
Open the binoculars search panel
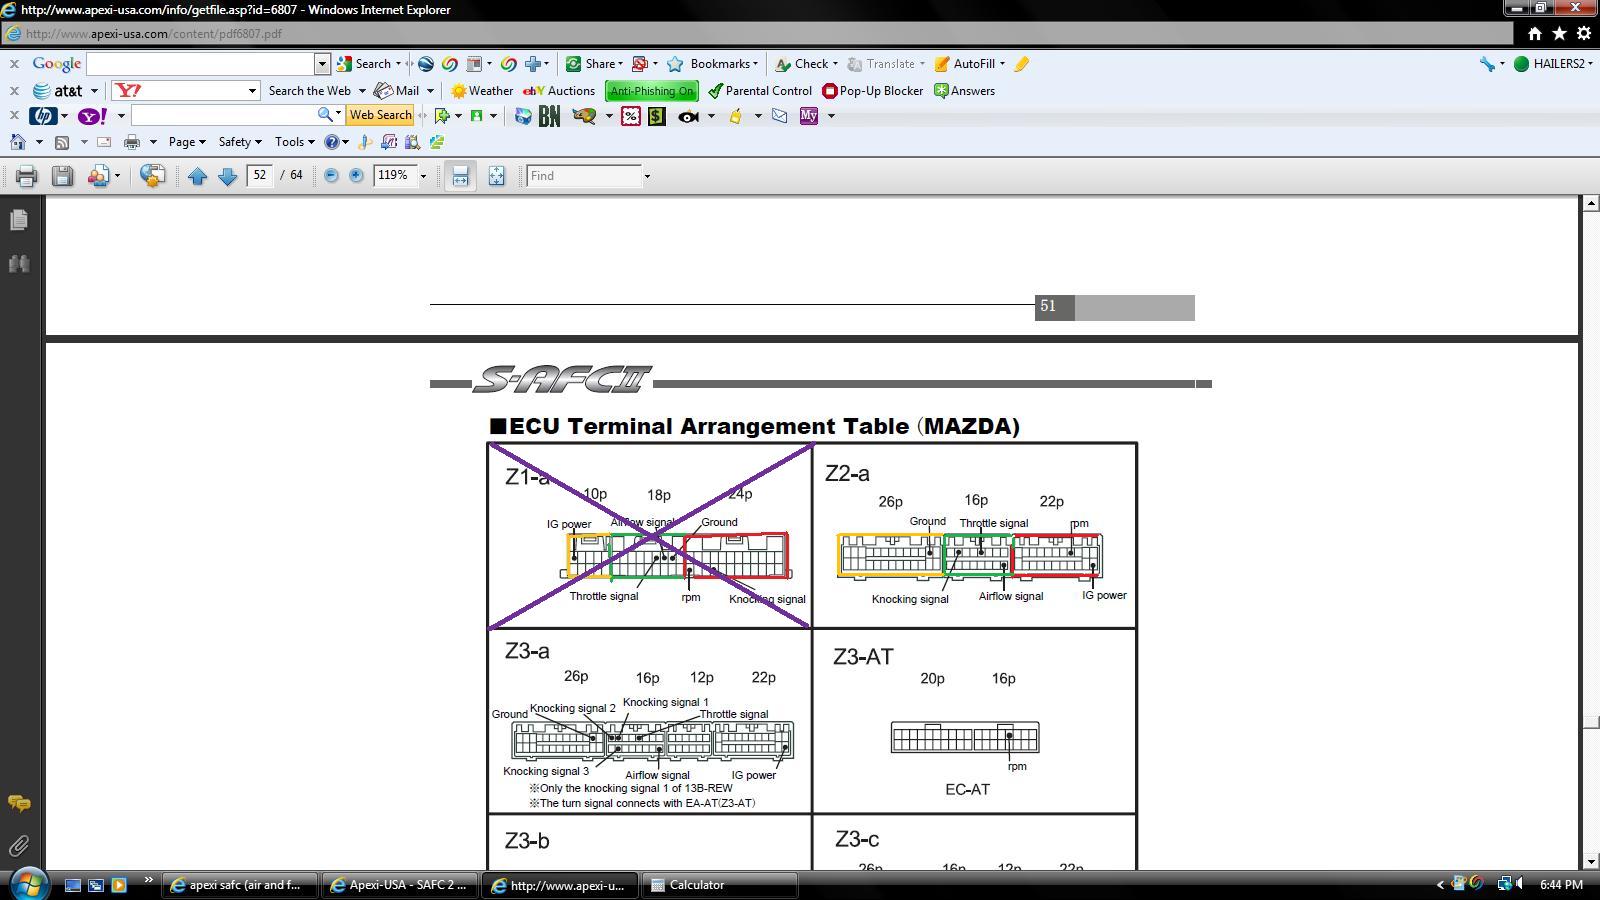19,264
